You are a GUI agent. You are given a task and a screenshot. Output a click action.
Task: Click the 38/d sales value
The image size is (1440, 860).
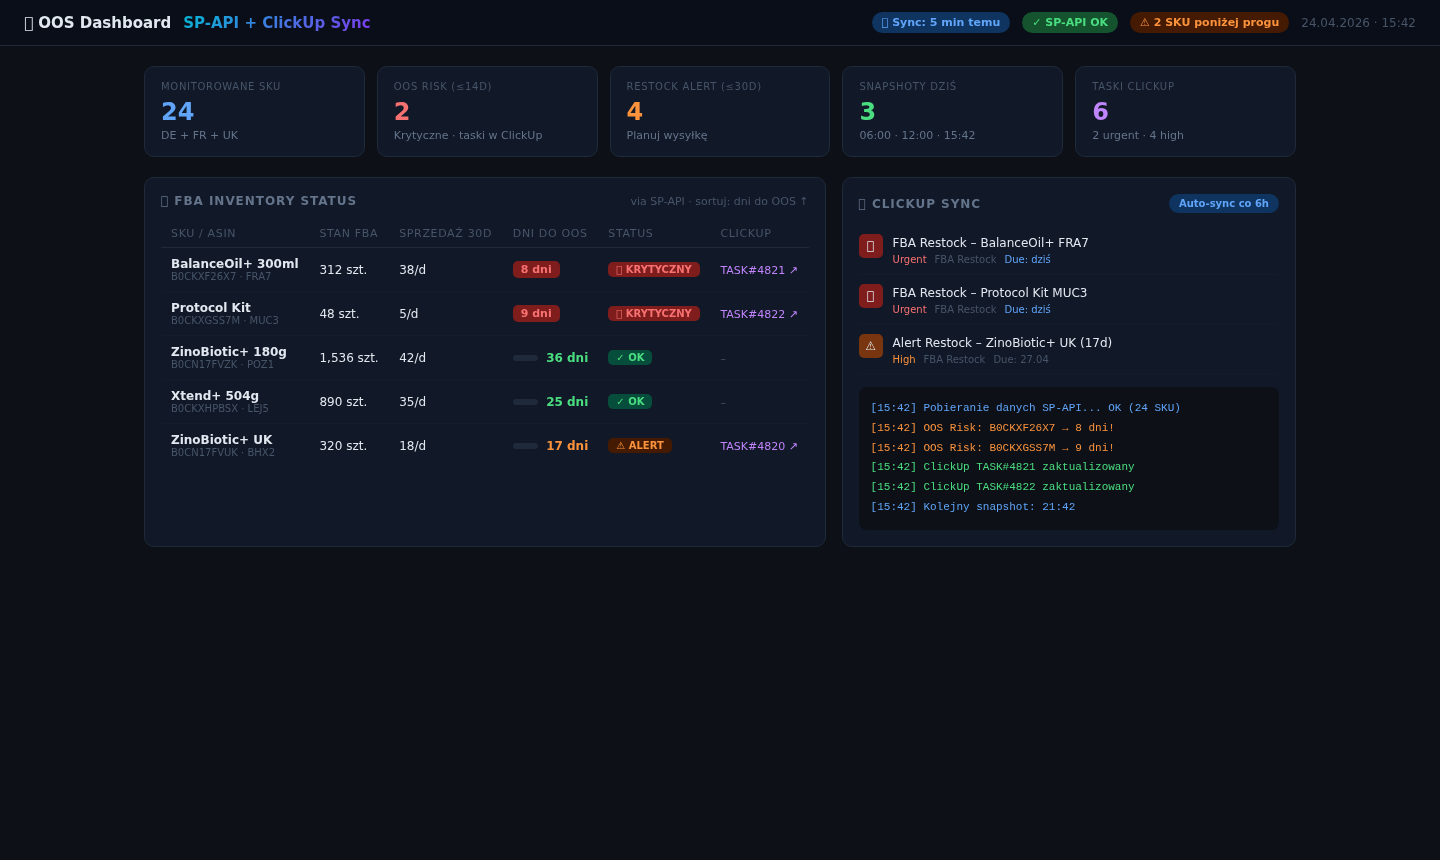tap(412, 270)
